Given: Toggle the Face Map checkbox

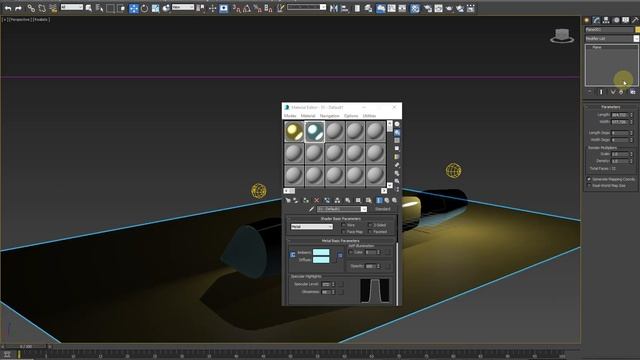Looking at the screenshot, I should pyautogui.click(x=344, y=232).
